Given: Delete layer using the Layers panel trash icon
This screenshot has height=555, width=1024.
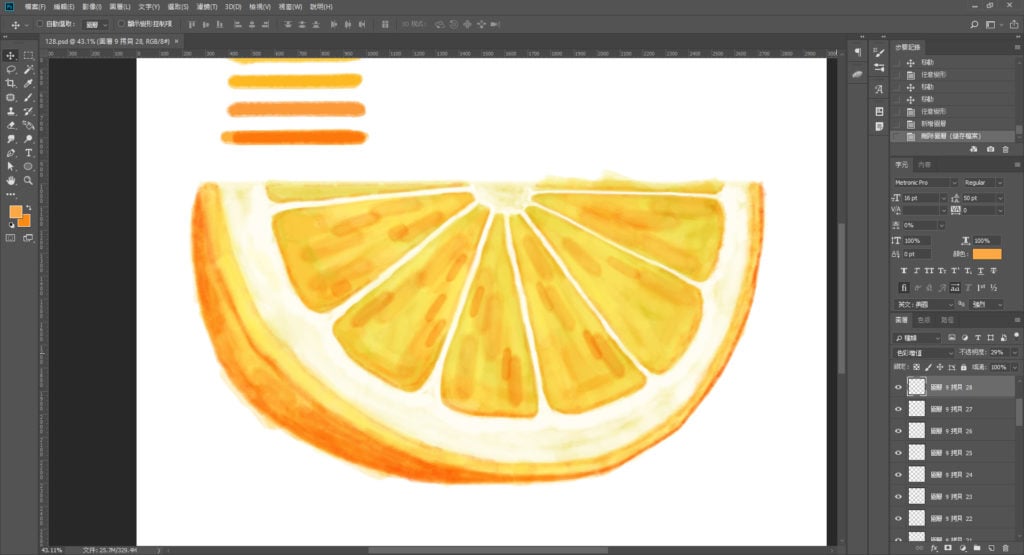Looking at the screenshot, I should coord(1005,548).
